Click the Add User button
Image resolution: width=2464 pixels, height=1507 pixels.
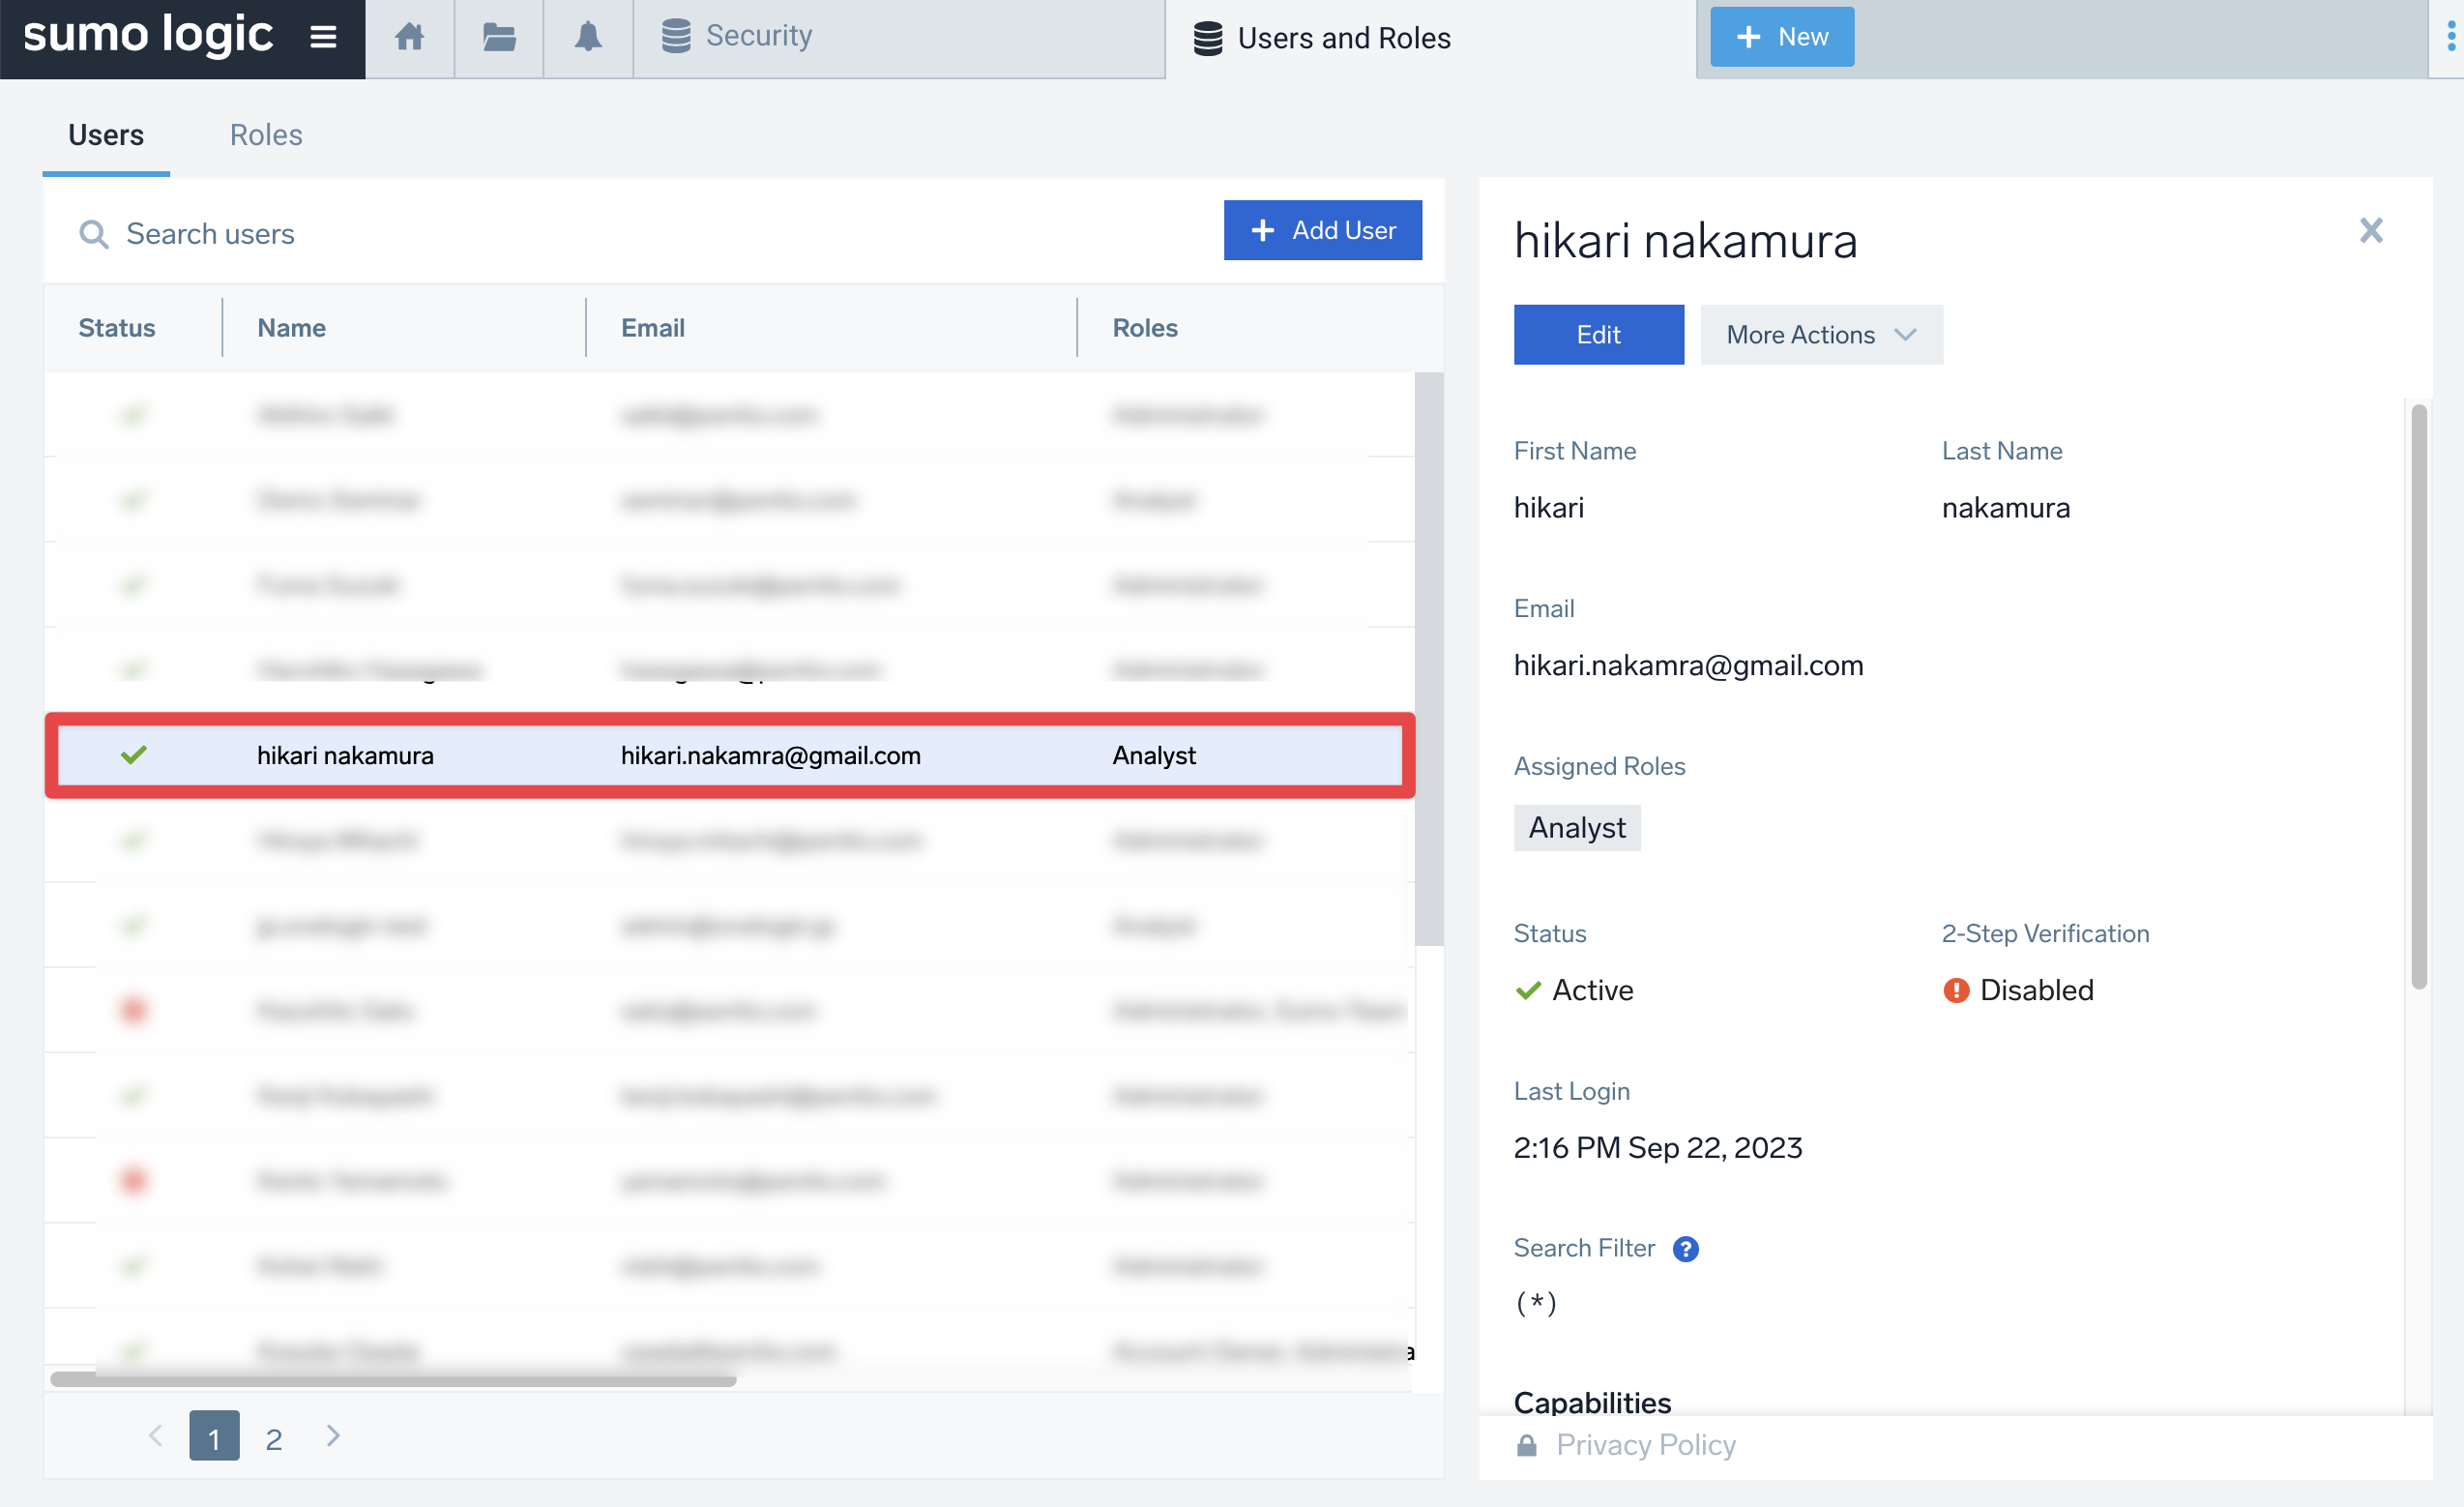pos(1322,230)
